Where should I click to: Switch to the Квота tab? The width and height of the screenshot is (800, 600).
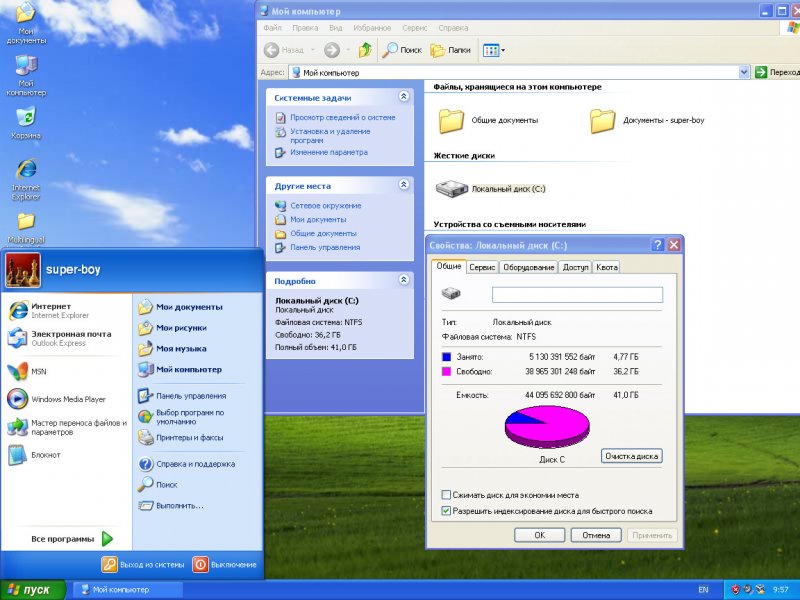pyautogui.click(x=607, y=267)
